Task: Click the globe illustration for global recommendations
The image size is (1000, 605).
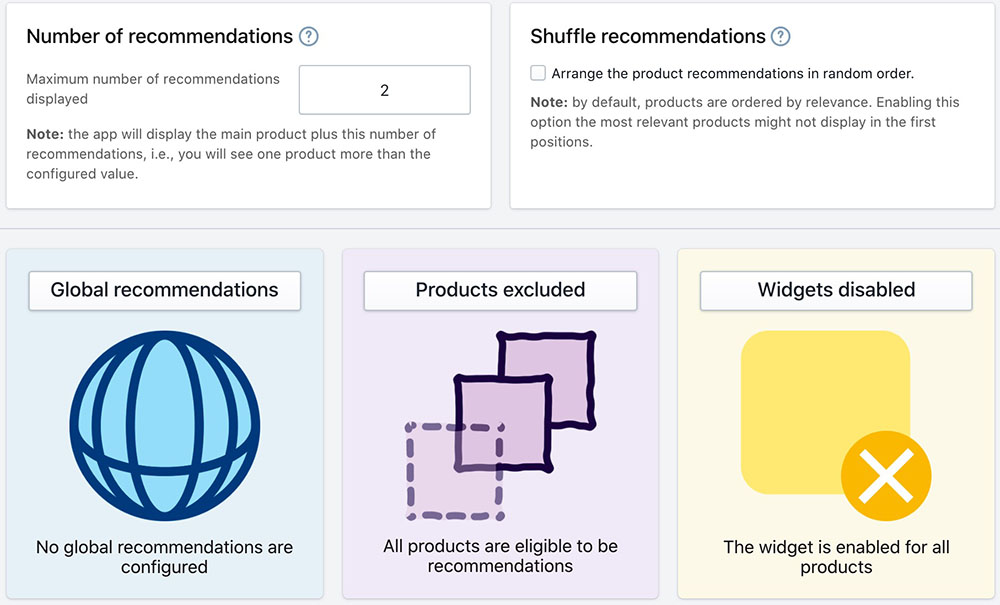Action: tap(165, 425)
